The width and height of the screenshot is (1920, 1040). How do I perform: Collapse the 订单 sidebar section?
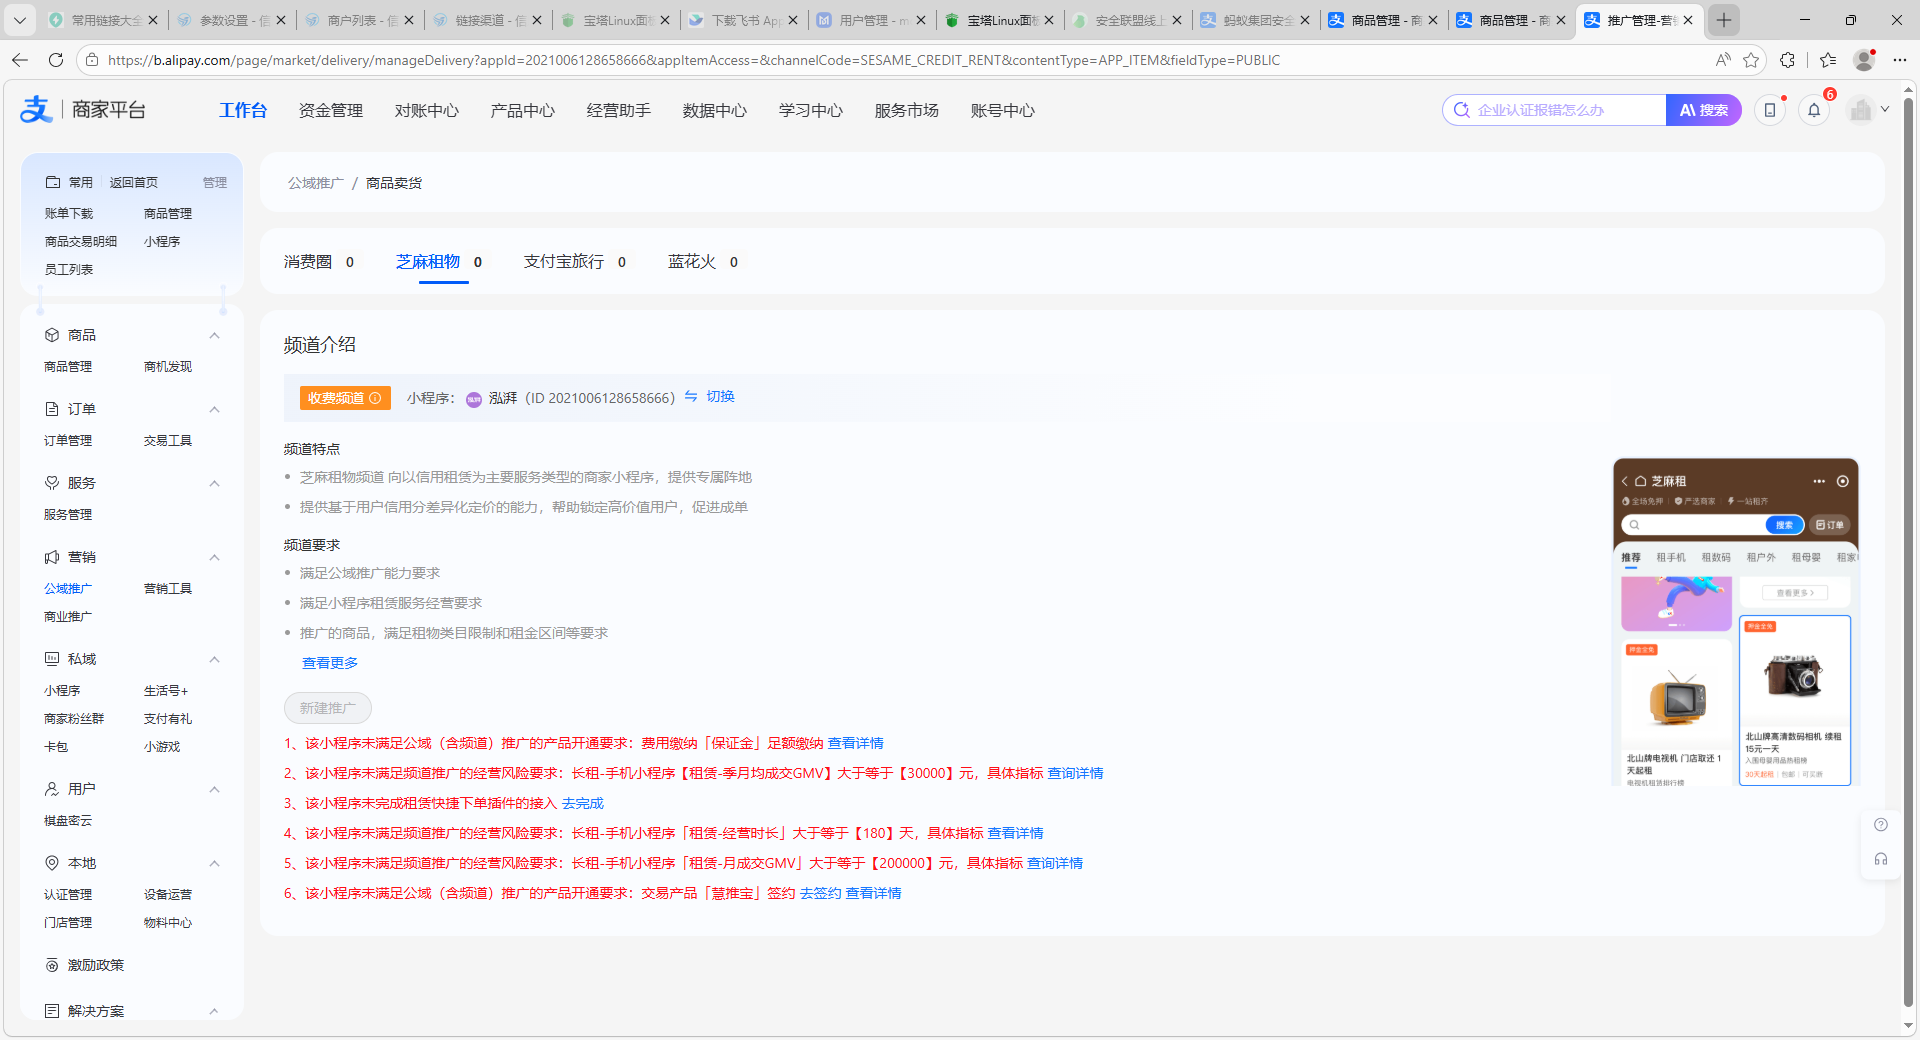[x=214, y=409]
